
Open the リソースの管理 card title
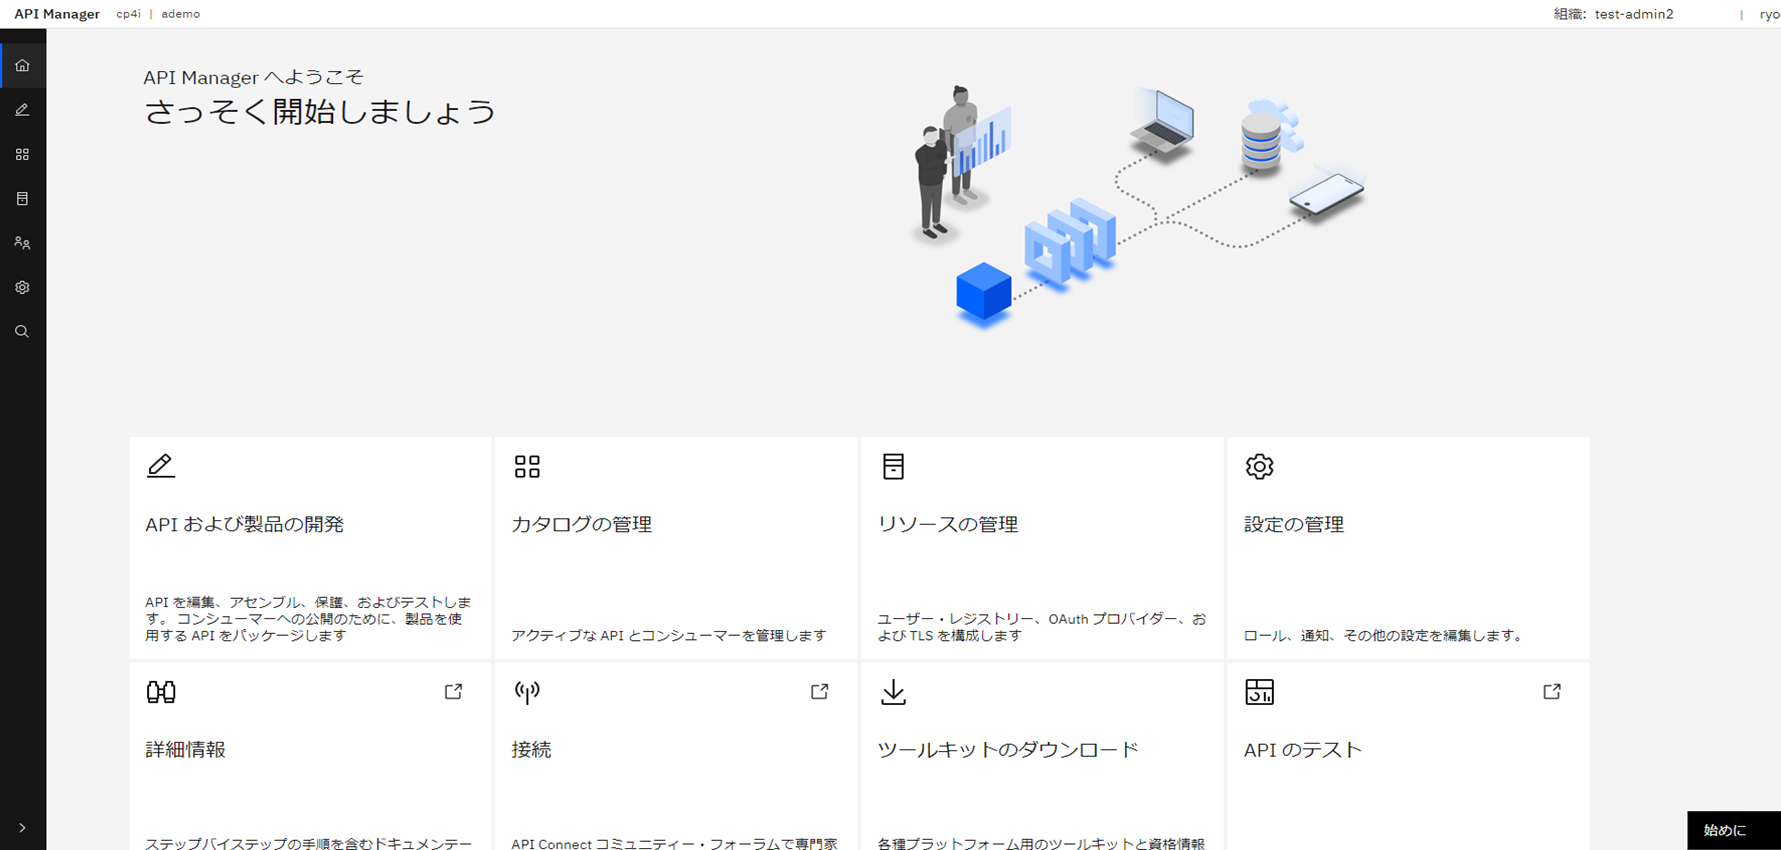(947, 524)
